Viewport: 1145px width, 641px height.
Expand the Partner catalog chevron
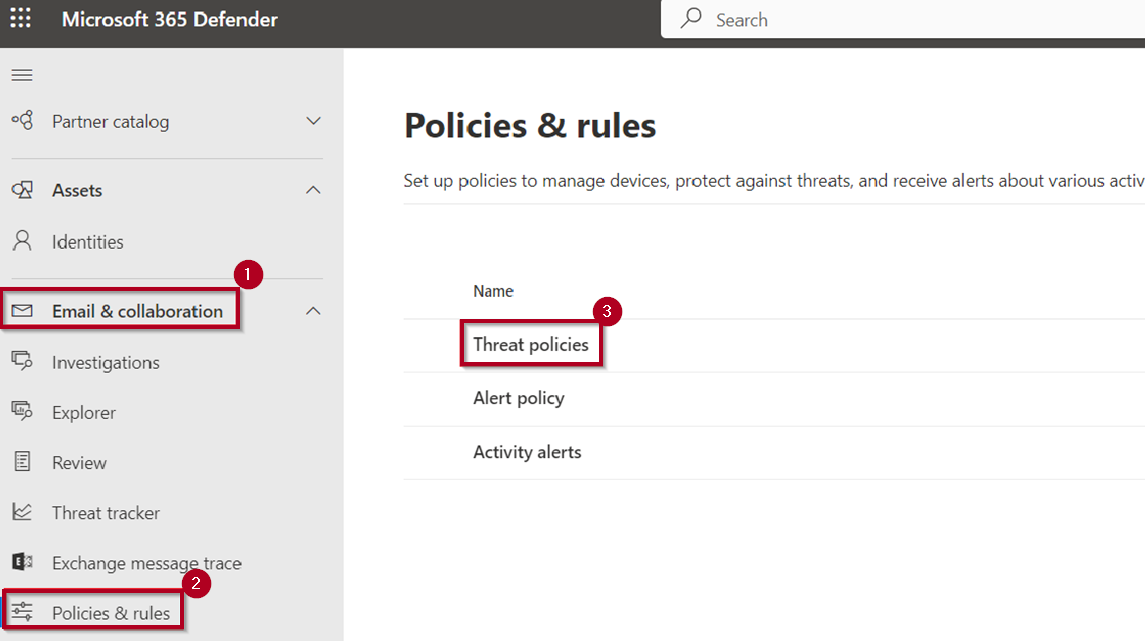point(313,121)
